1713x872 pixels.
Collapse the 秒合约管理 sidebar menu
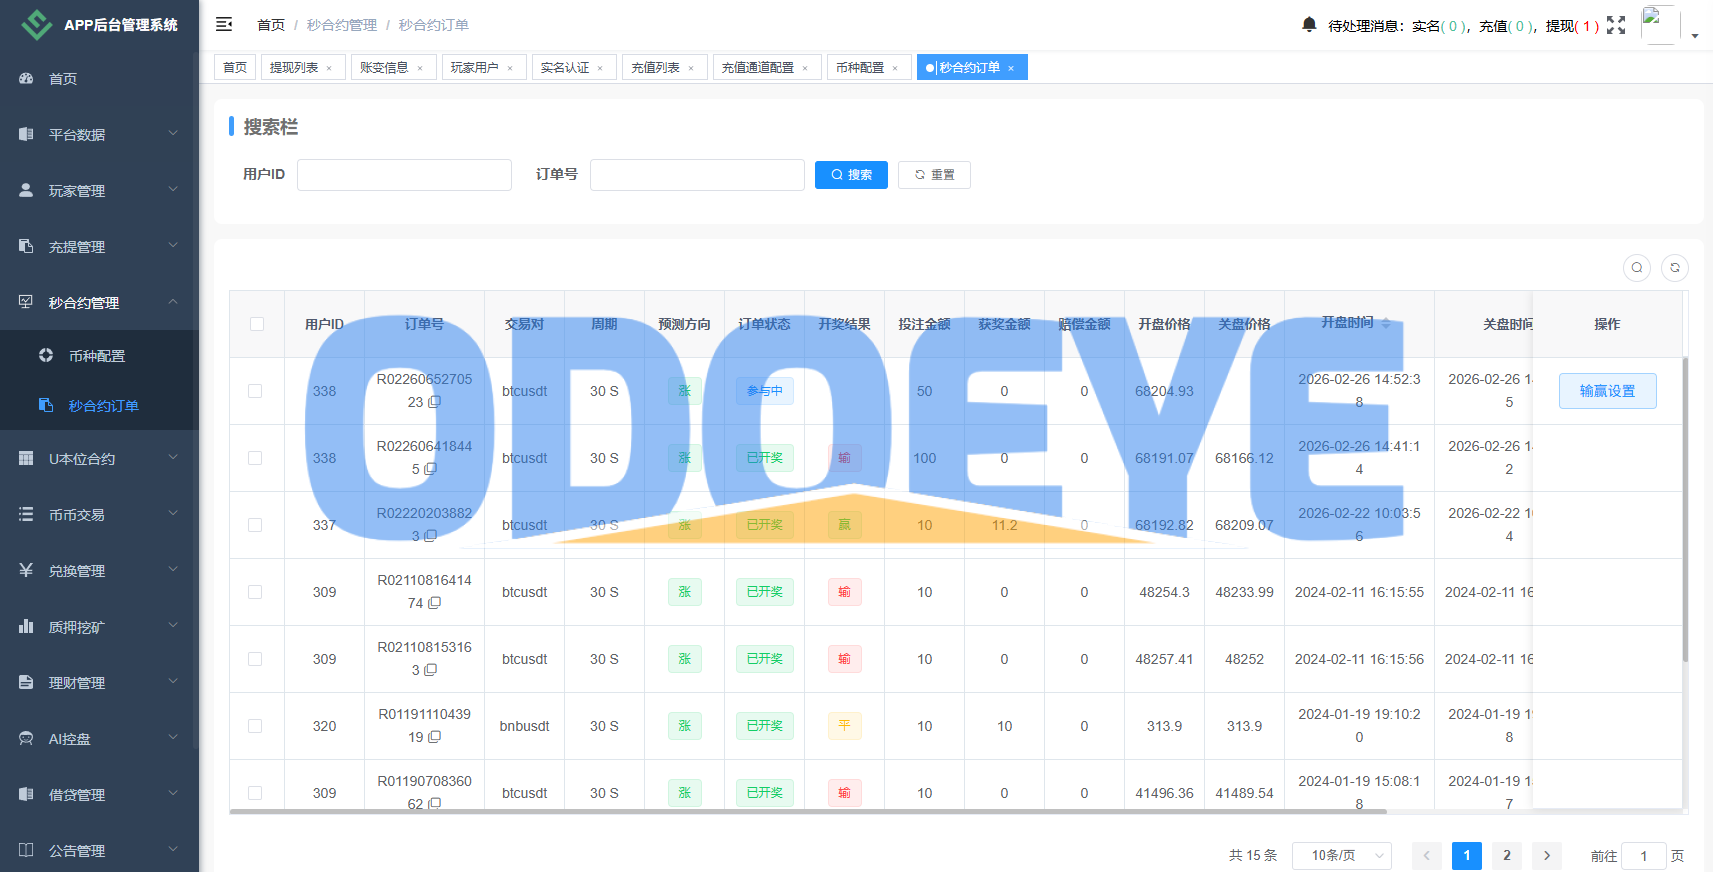point(99,302)
